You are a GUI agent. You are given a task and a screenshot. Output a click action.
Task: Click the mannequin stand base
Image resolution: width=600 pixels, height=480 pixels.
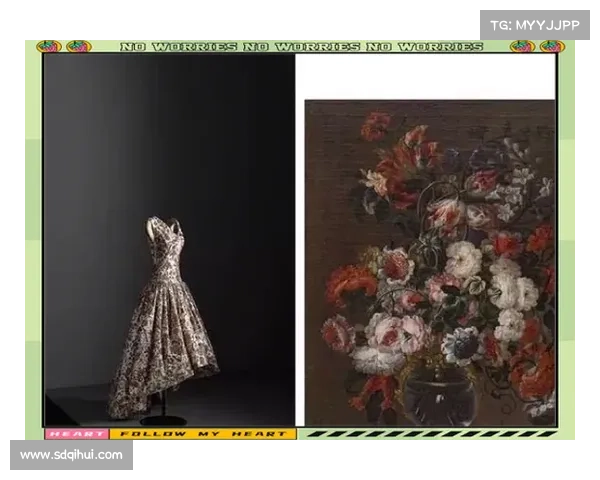(x=163, y=419)
